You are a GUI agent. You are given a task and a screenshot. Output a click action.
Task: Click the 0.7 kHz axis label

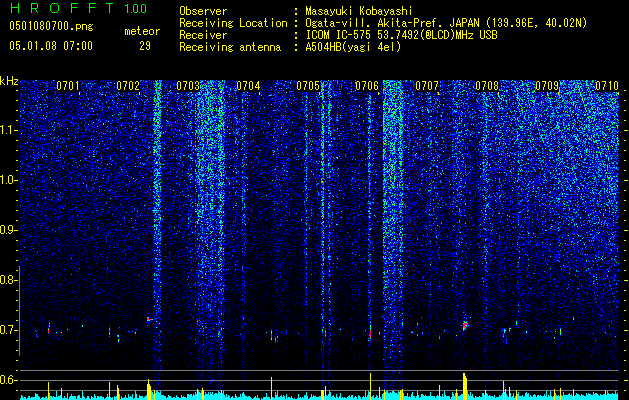(x=8, y=330)
